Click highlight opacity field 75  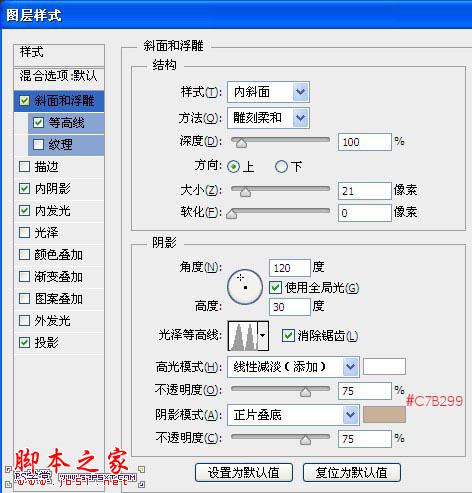click(365, 391)
